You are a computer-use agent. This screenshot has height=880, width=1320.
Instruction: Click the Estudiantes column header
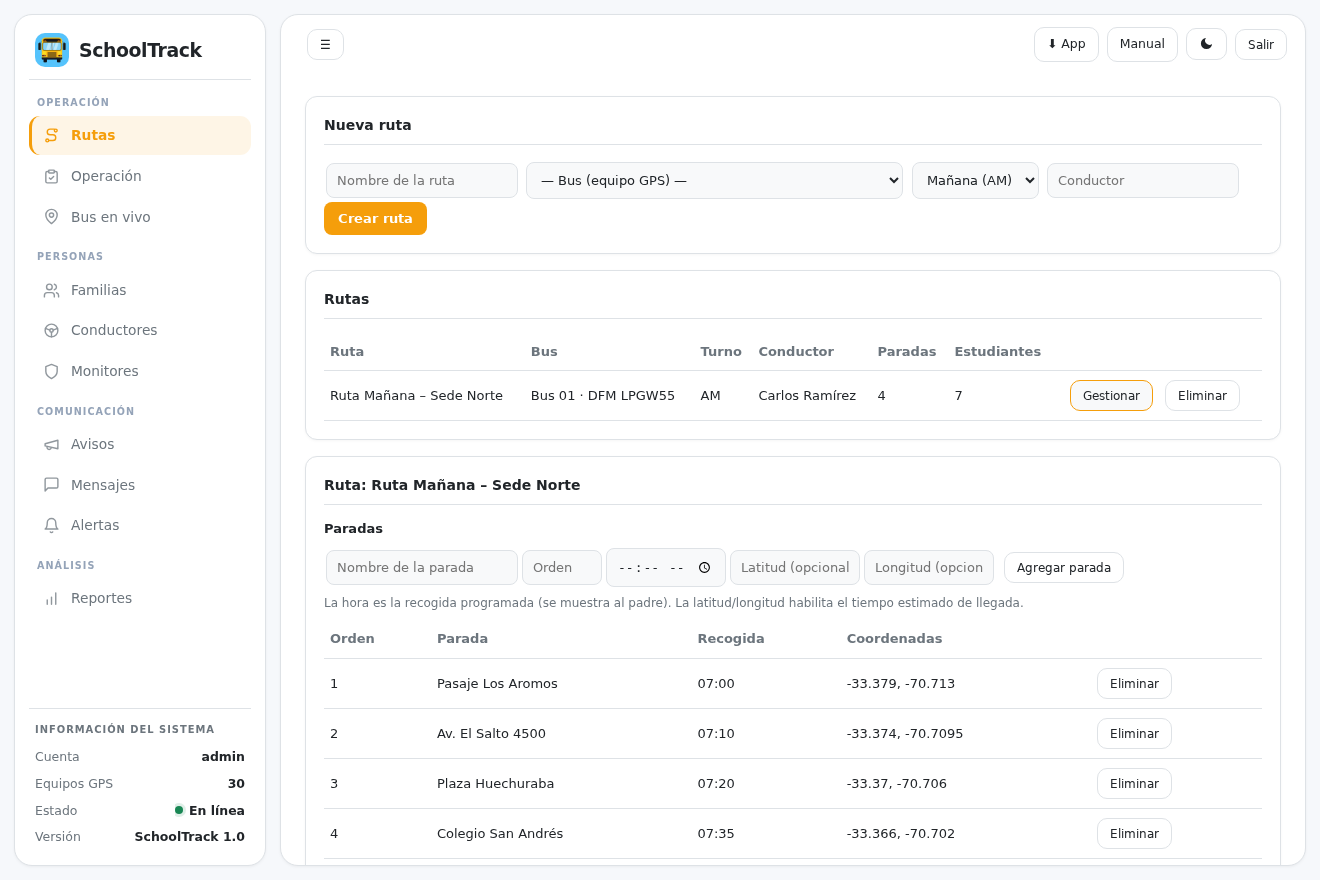(x=997, y=352)
